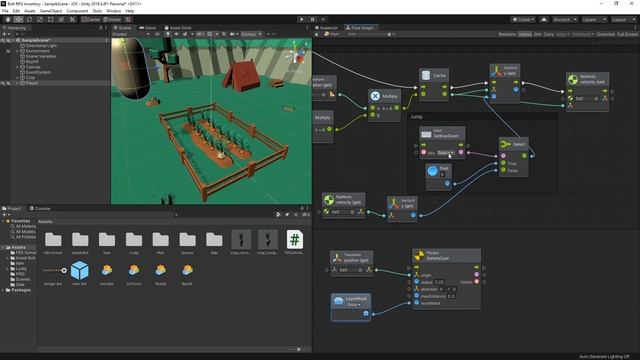The image size is (640, 360).
Task: Open the Shaded draw mode dropdown
Action: point(131,34)
